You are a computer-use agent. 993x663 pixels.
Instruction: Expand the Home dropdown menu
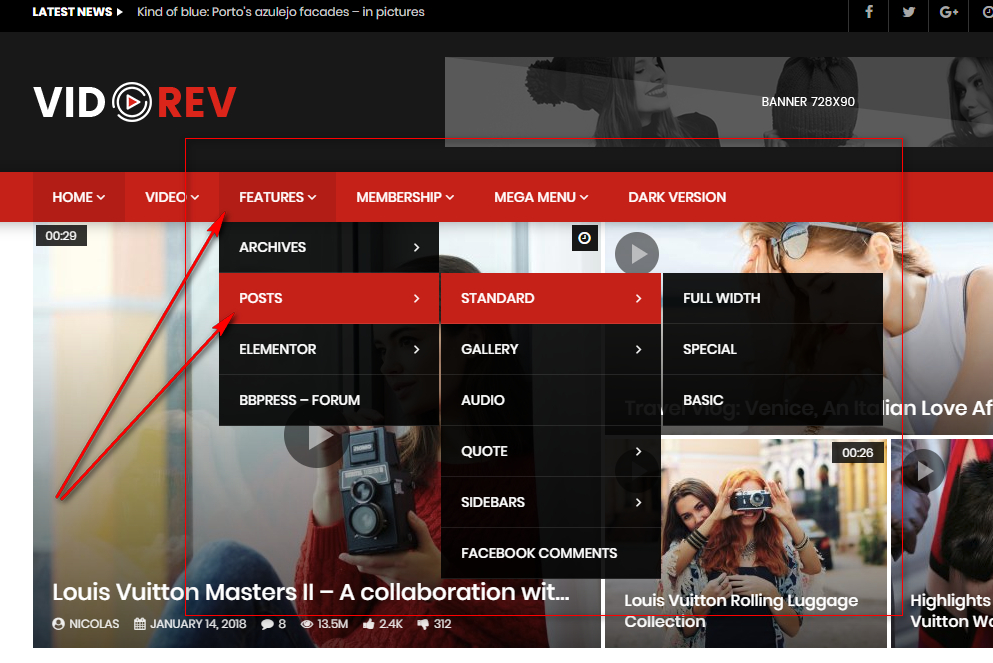pyautogui.click(x=78, y=197)
